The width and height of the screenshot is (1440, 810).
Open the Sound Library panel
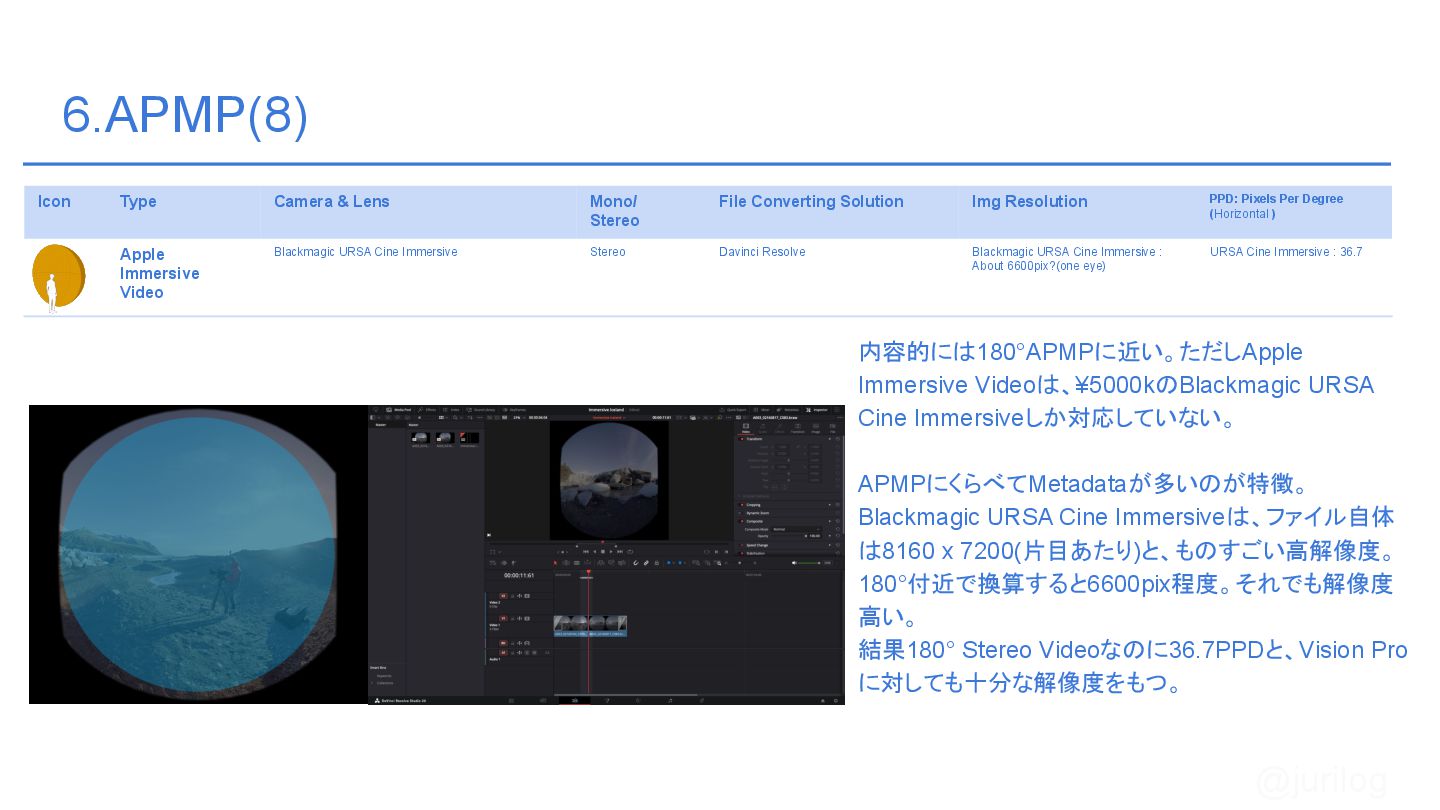pos(481,410)
